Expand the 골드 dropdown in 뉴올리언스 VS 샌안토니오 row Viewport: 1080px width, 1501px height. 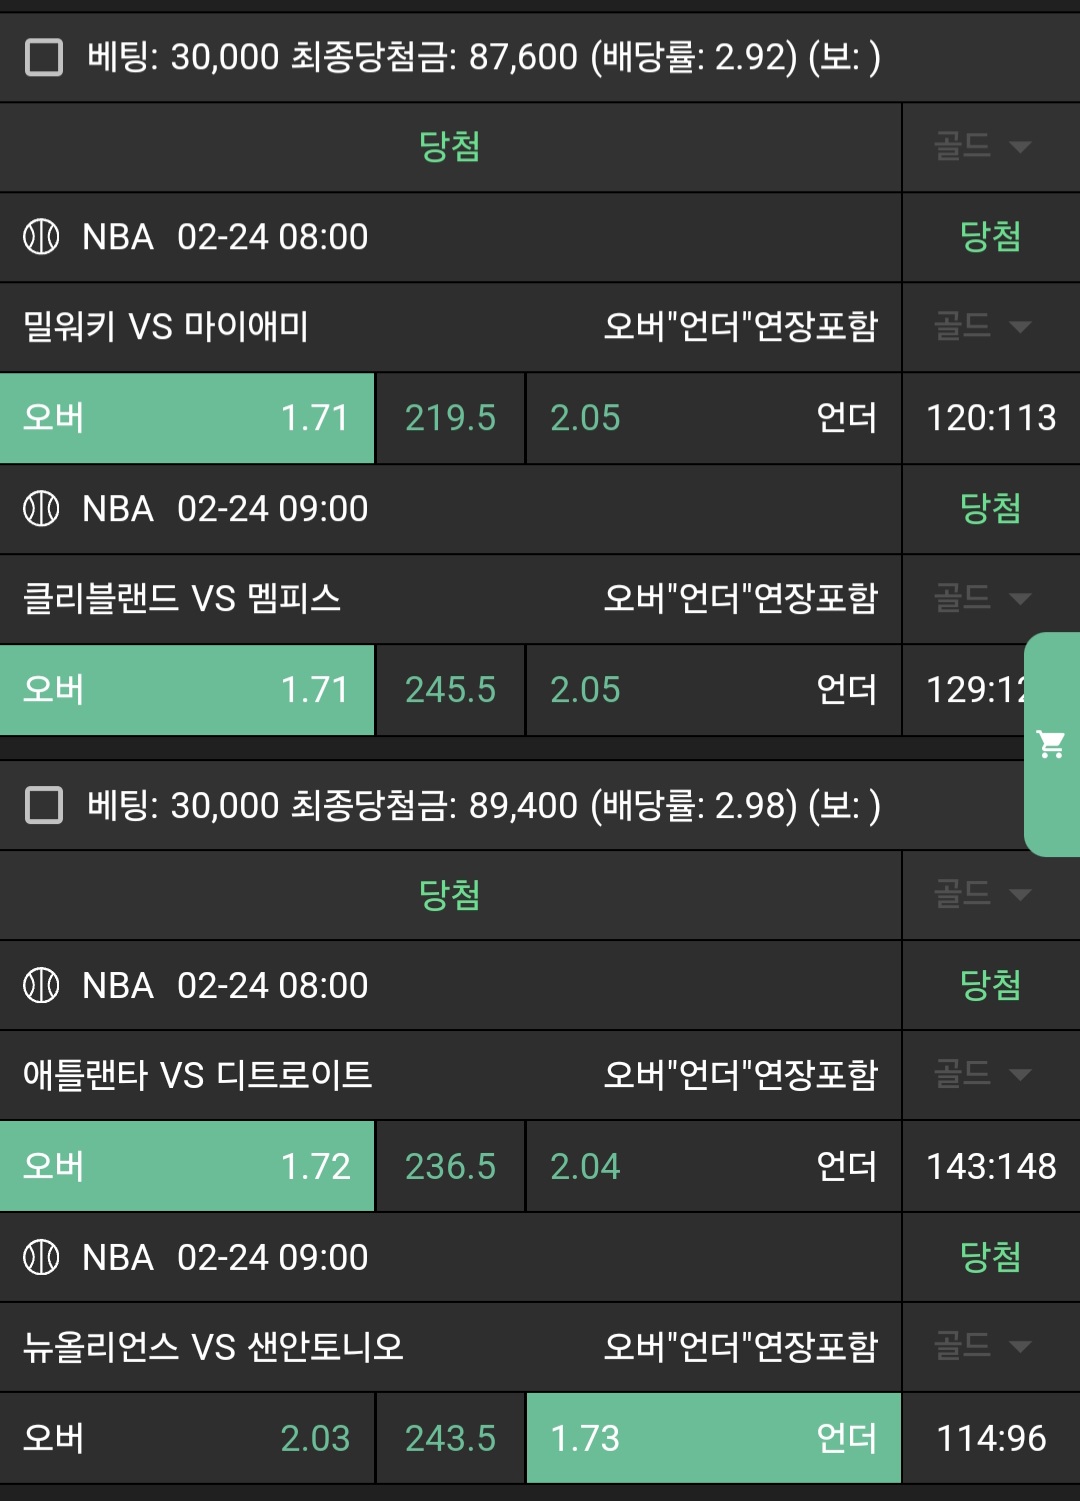pos(982,1346)
